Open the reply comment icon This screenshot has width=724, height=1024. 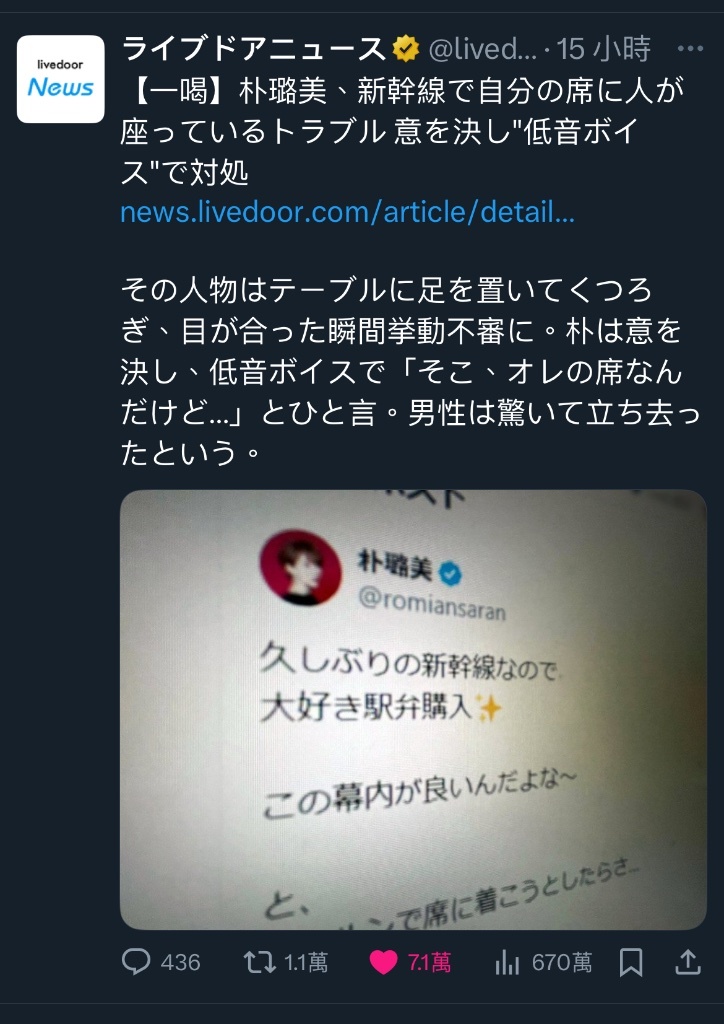136,963
